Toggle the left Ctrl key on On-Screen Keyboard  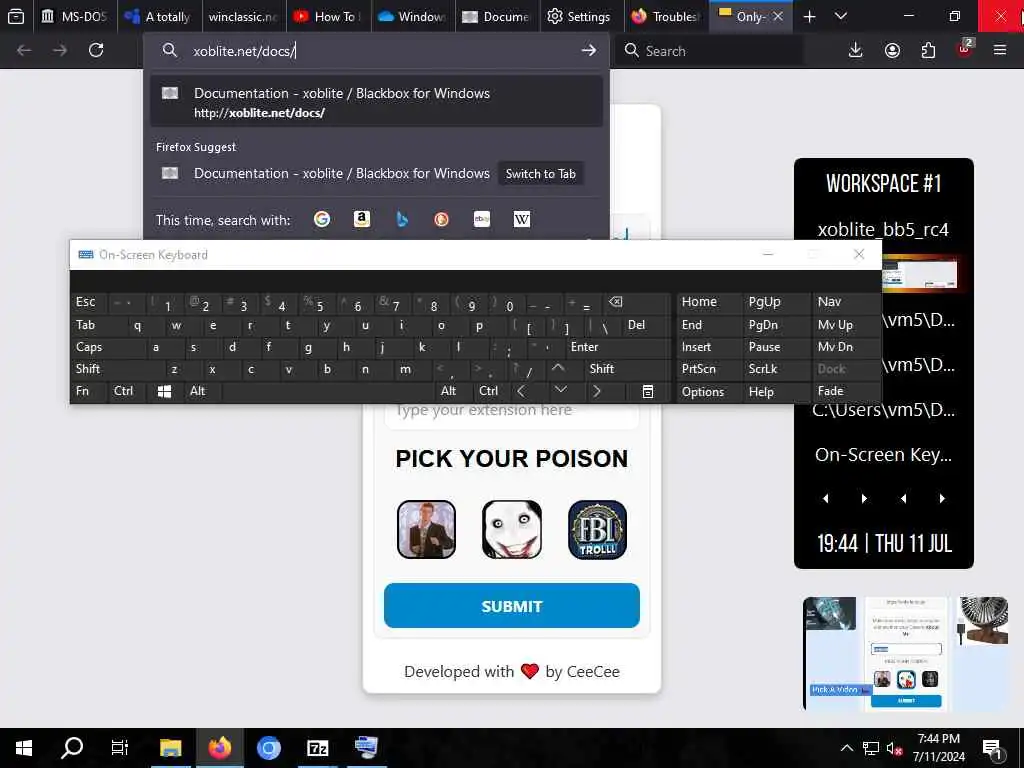127,391
